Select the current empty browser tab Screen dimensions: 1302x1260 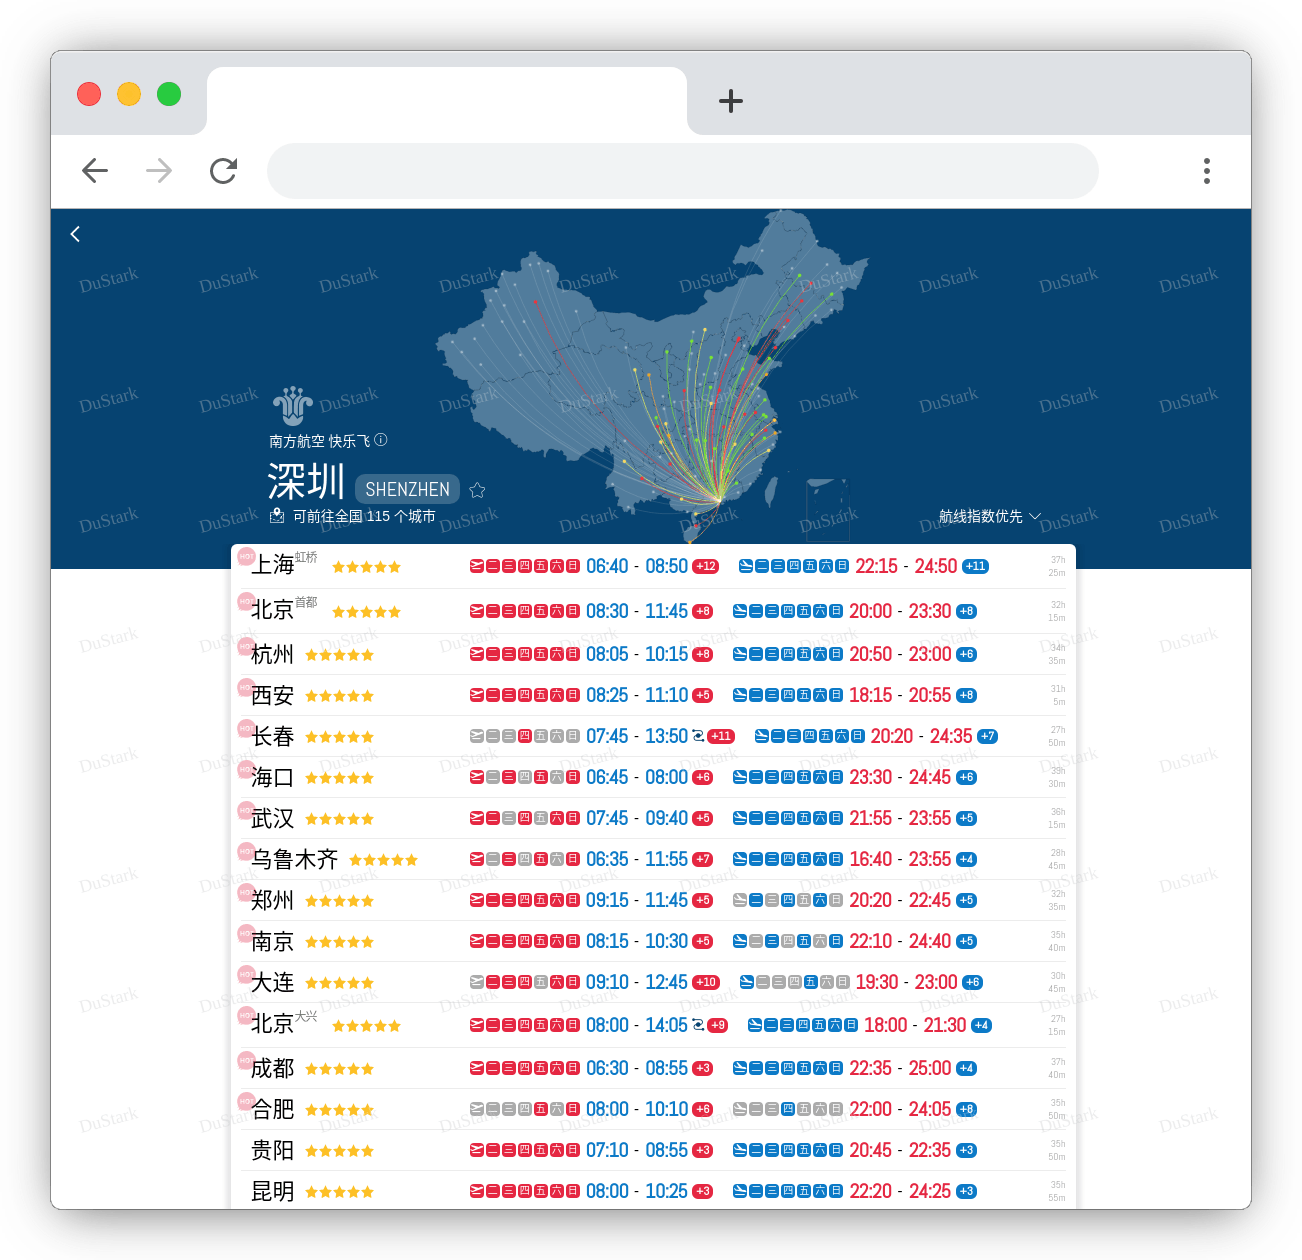pos(446,101)
